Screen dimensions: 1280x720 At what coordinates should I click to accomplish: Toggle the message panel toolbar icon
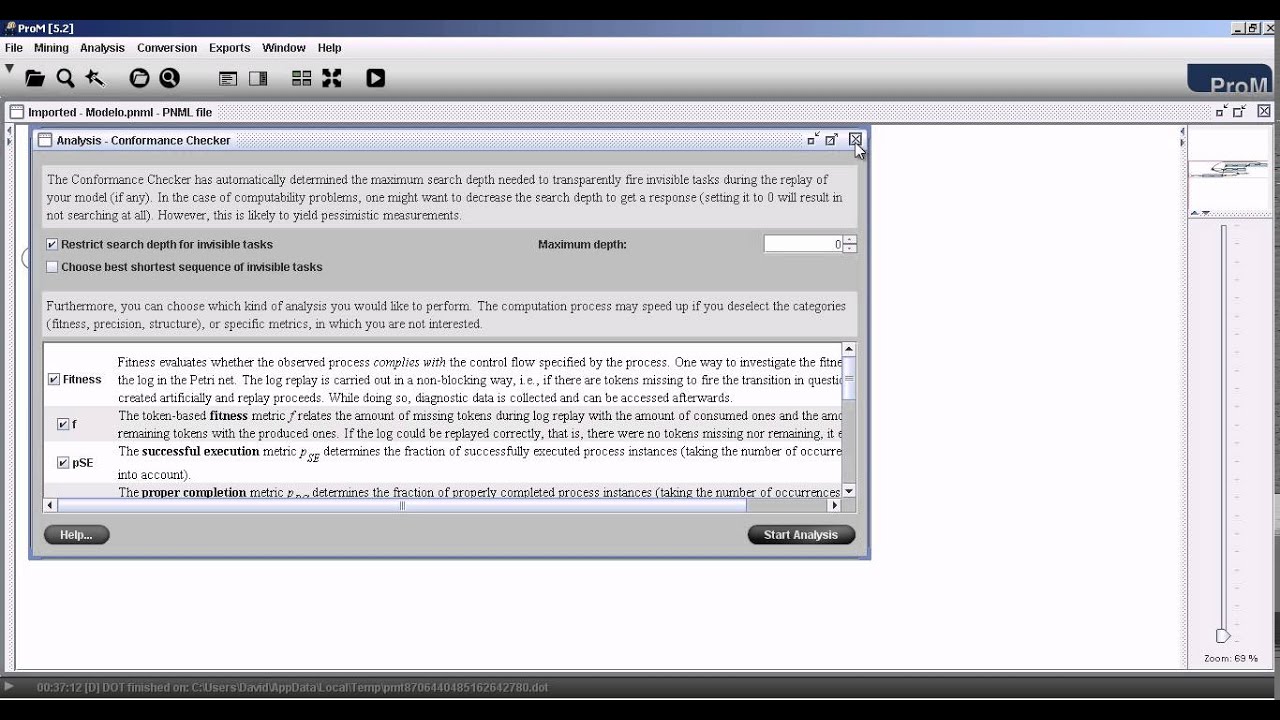228,79
